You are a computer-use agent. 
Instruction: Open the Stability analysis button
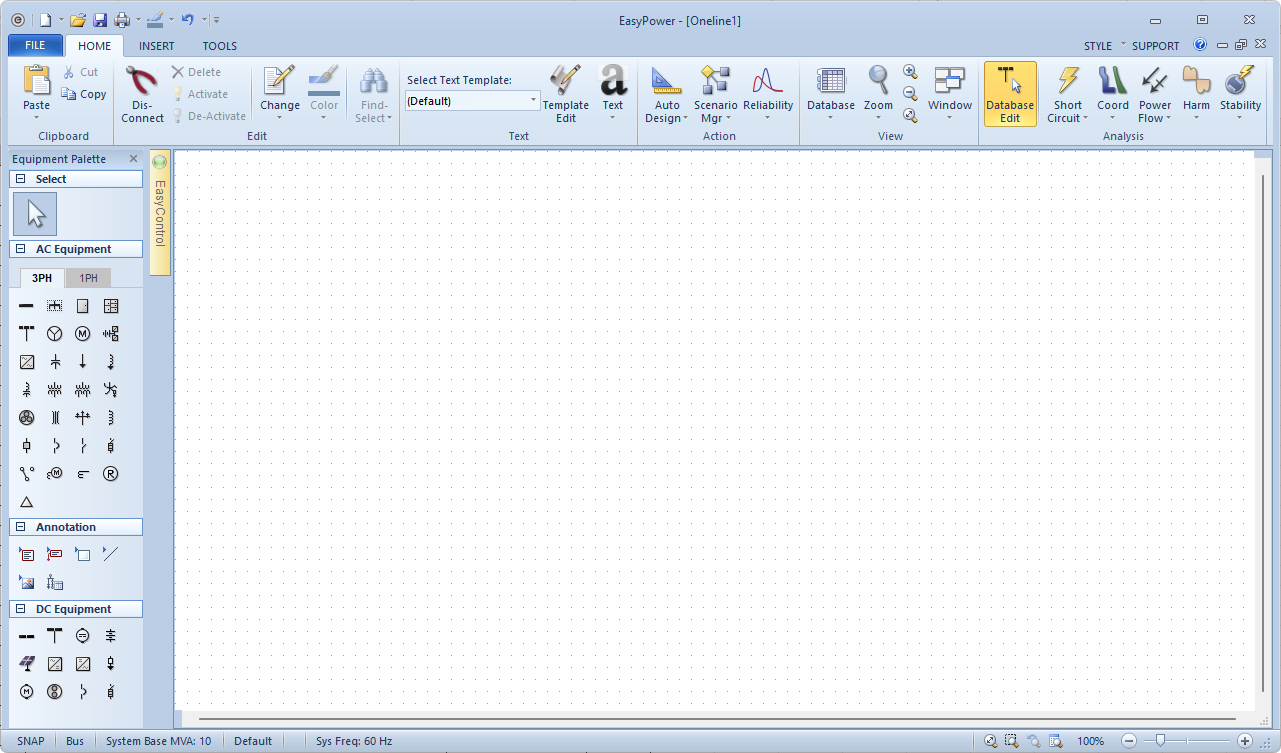click(1240, 94)
